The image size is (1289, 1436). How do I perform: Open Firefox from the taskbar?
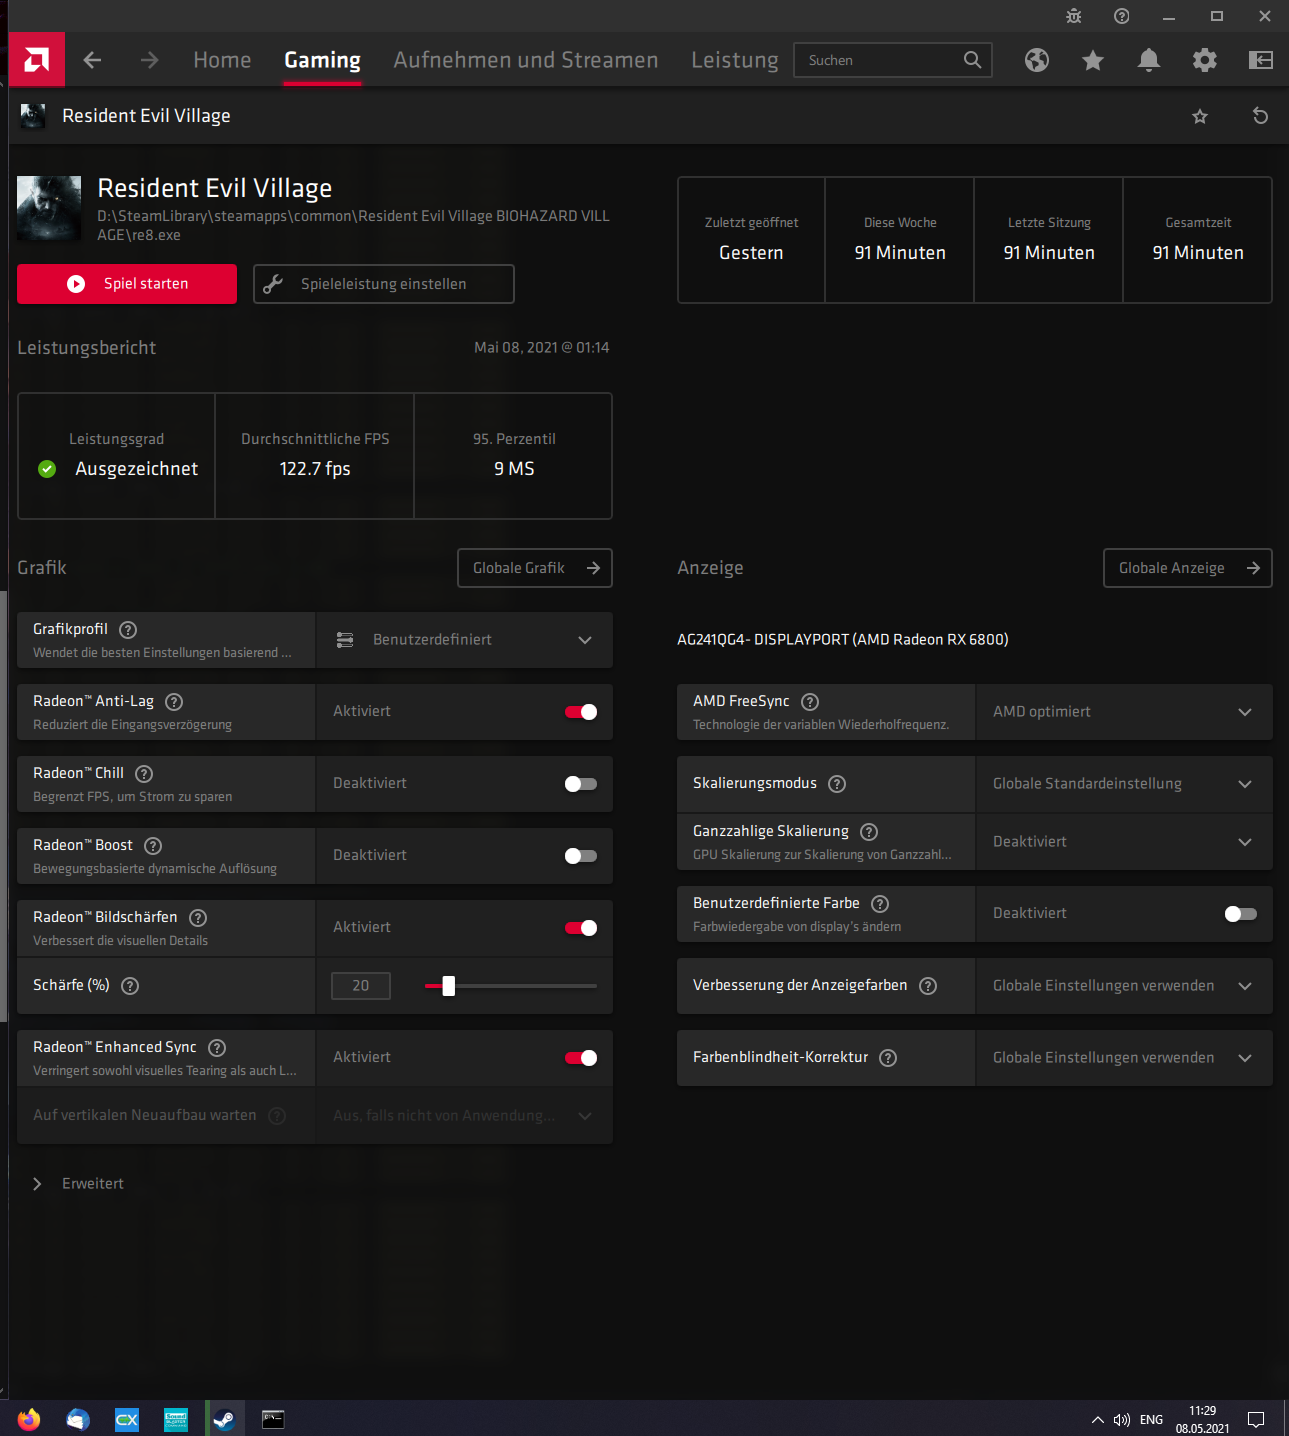coord(29,1419)
